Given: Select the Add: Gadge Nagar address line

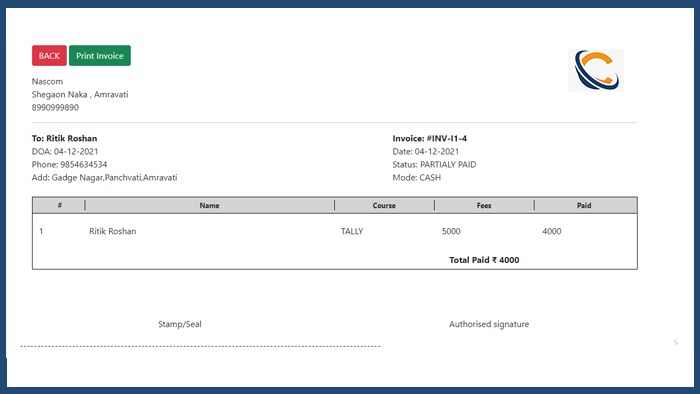Looking at the screenshot, I should coord(104,178).
